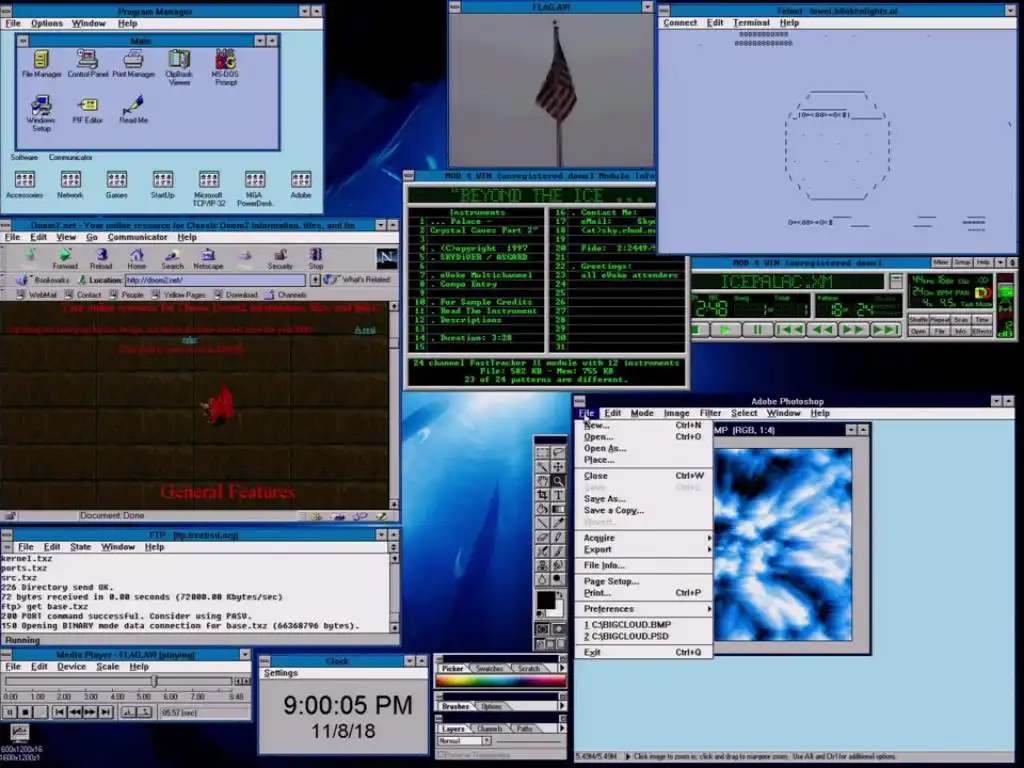Toggle Shuffle in MOD4WIN player
Screen dimensions: 1024x768
point(919,319)
